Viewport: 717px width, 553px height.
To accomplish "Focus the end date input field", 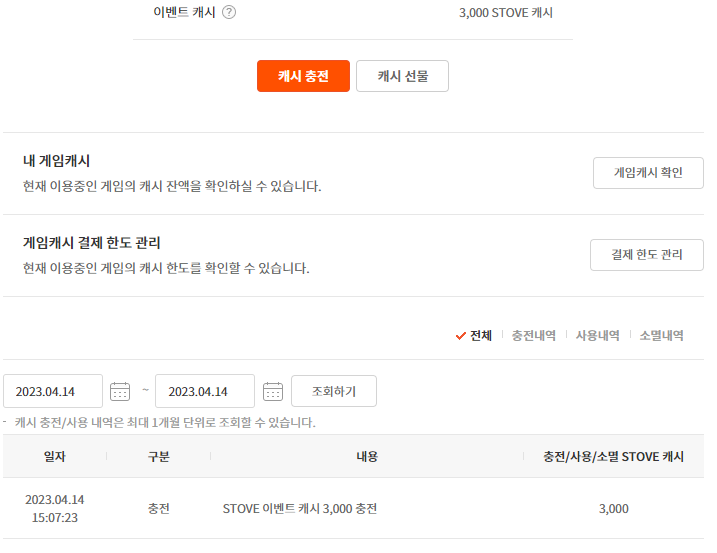I will [206, 391].
